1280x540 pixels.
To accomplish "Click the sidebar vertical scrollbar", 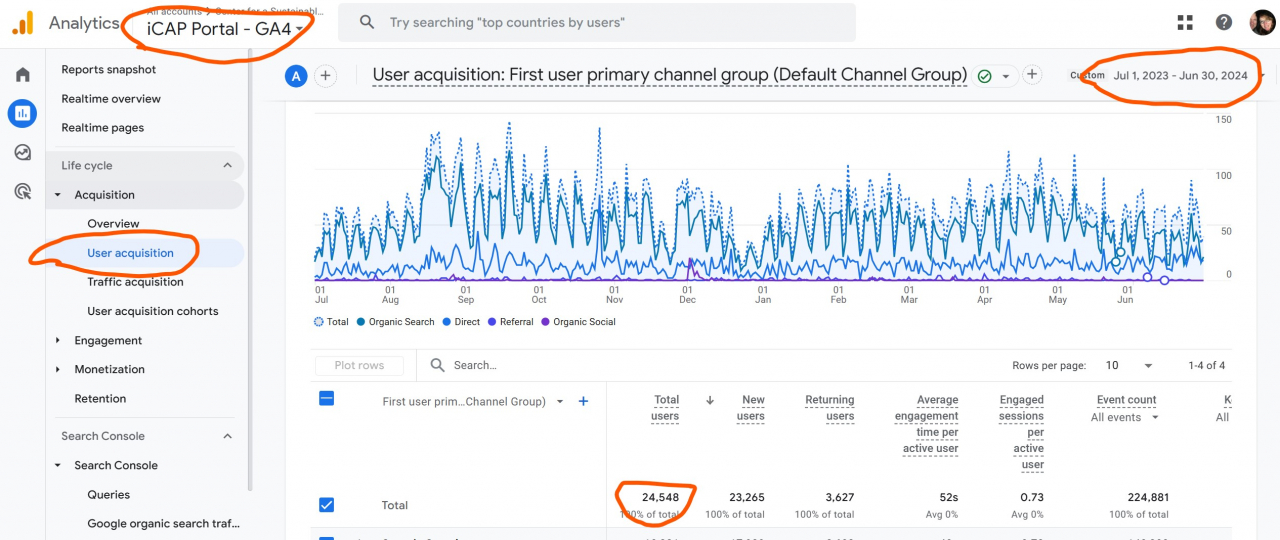I will pyautogui.click(x=251, y=270).
